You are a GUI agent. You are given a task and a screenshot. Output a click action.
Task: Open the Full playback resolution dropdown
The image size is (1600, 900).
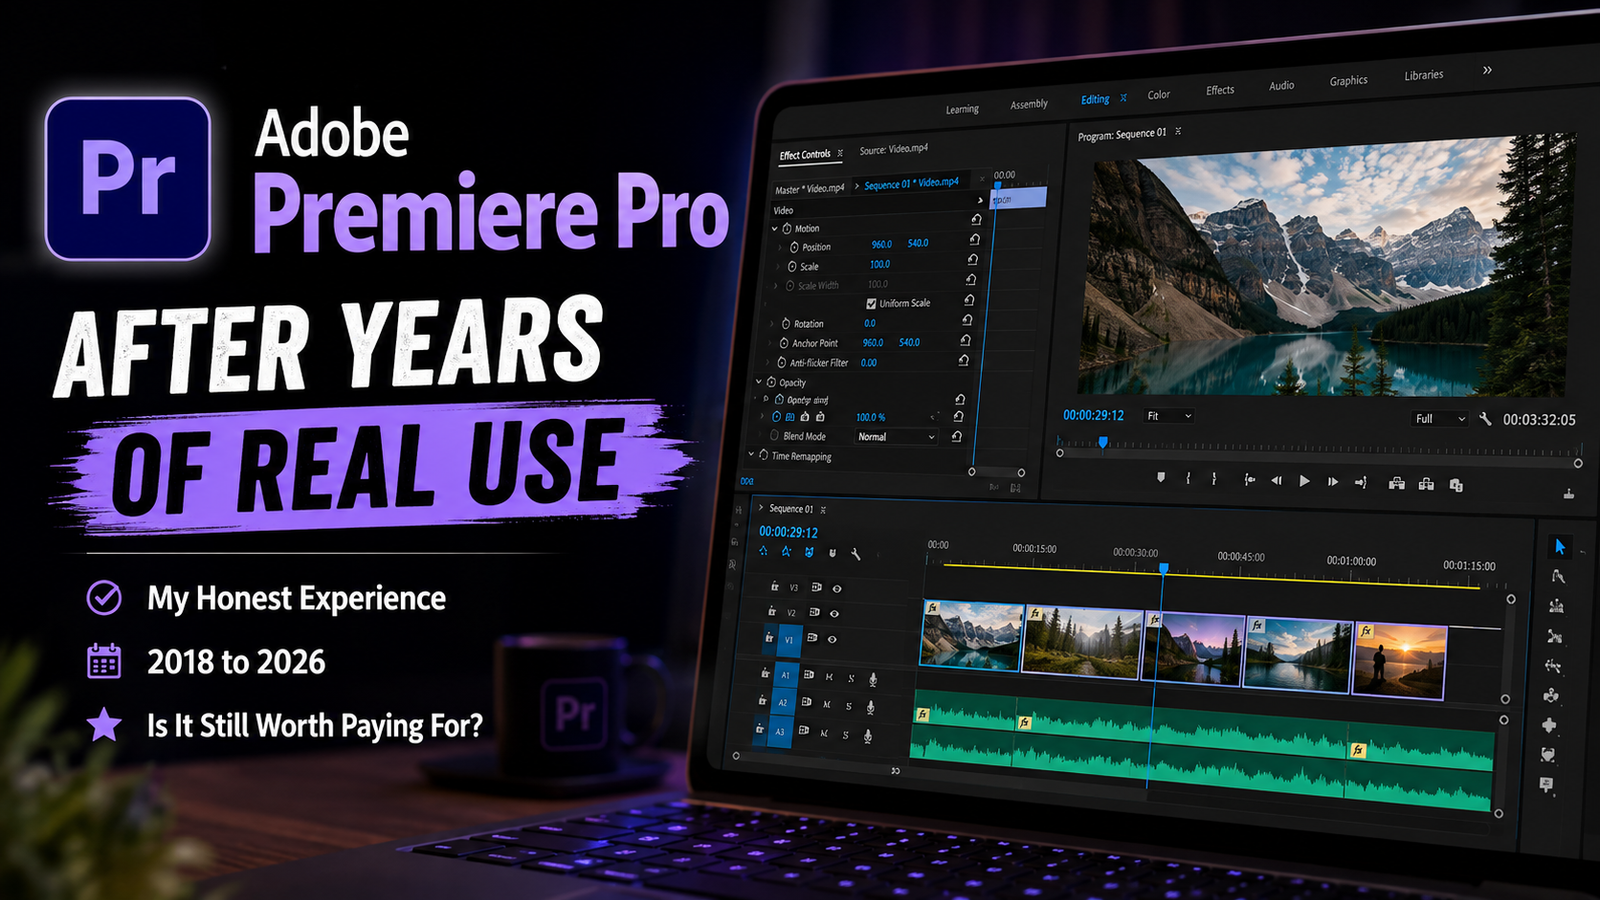point(1440,418)
